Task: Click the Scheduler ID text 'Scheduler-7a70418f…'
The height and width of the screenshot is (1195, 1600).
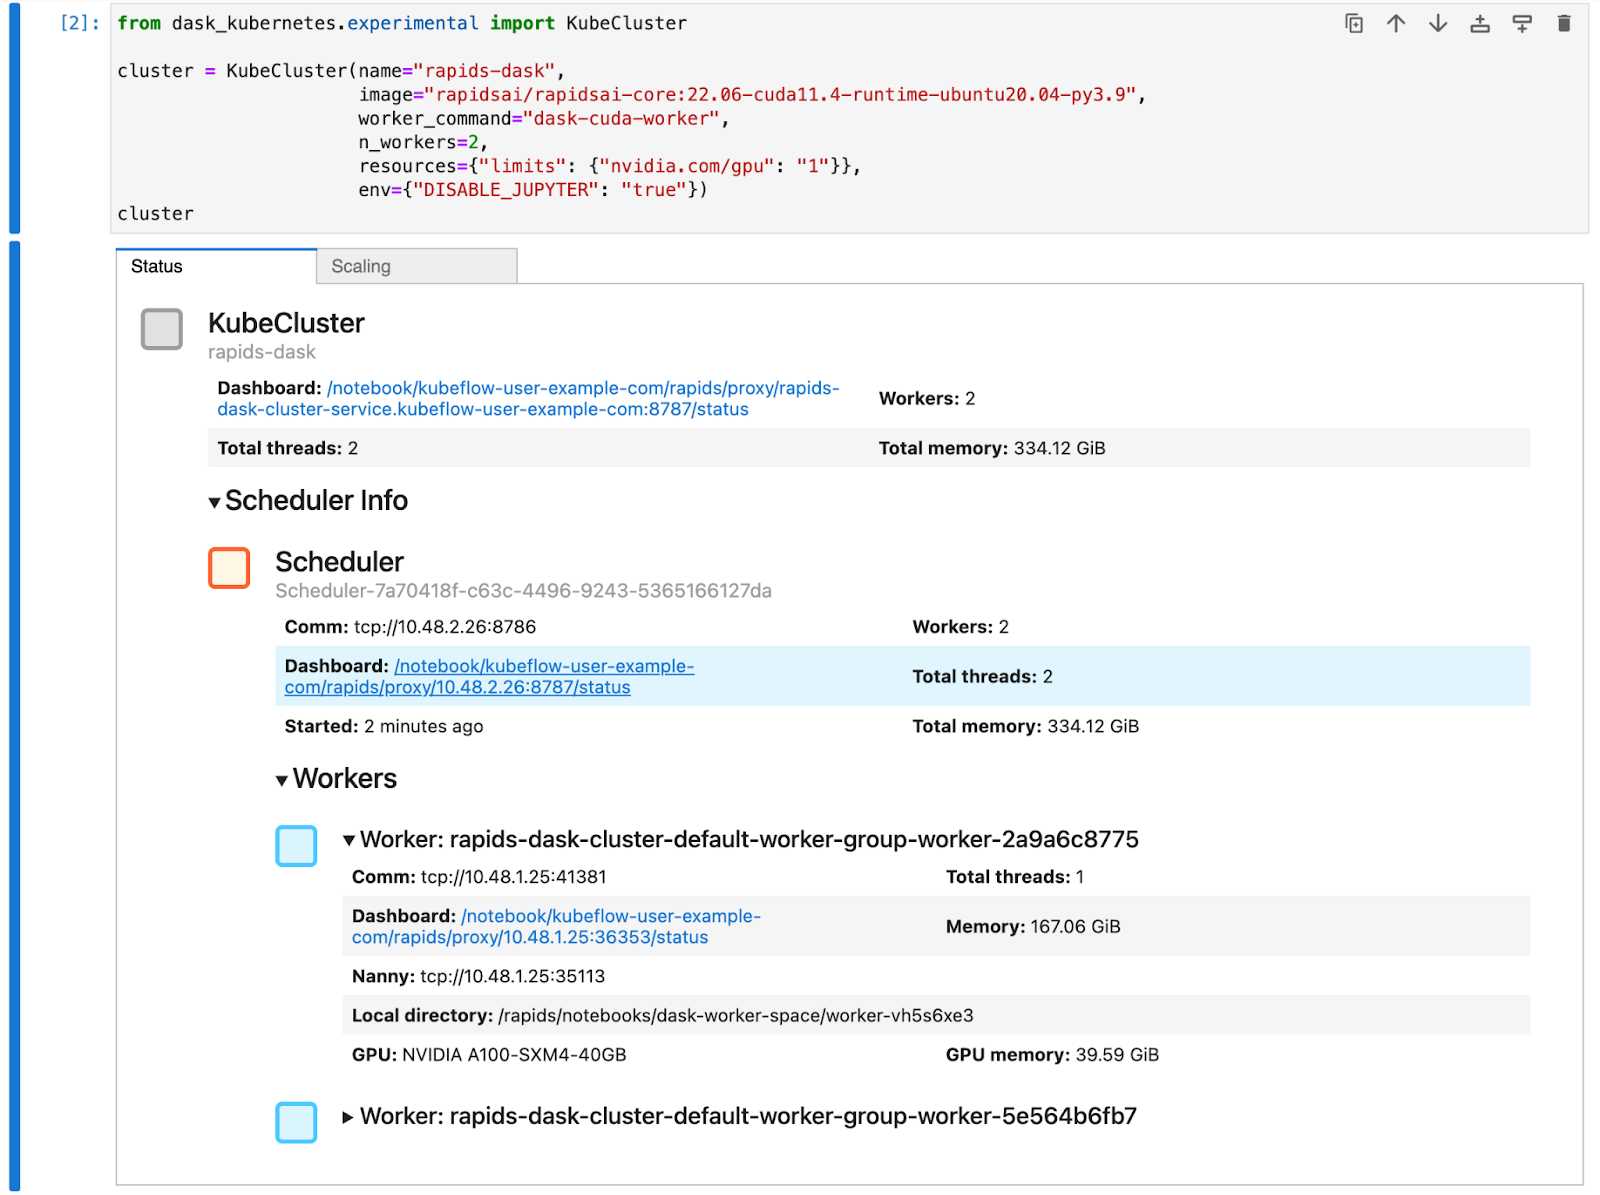Action: tap(523, 591)
